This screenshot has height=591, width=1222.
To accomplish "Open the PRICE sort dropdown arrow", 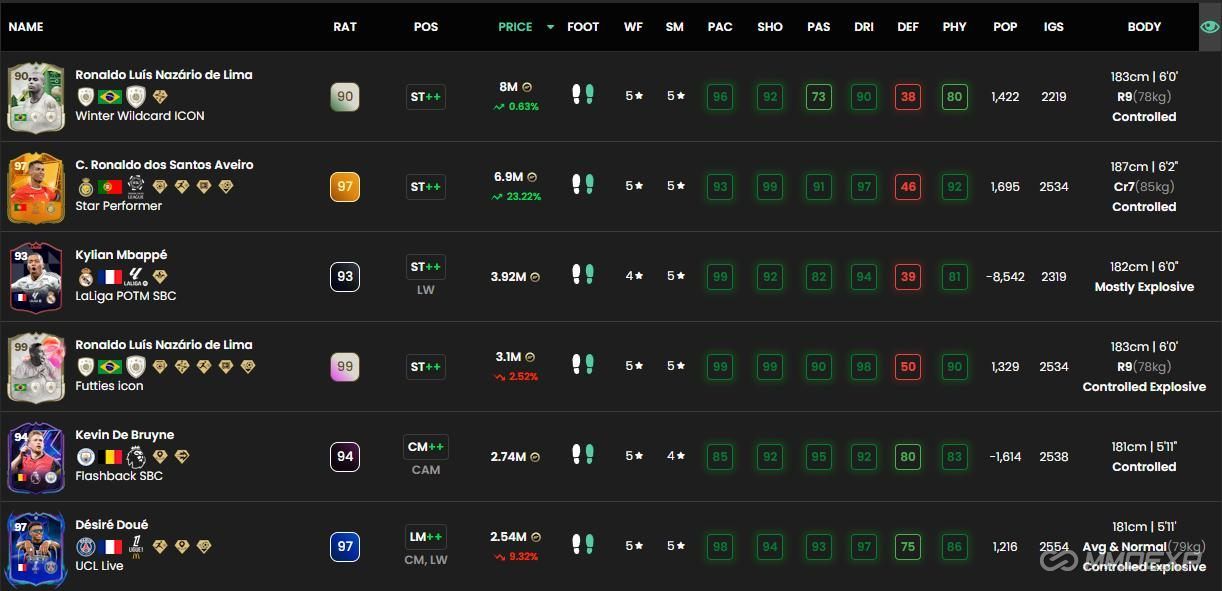I will tap(548, 27).
